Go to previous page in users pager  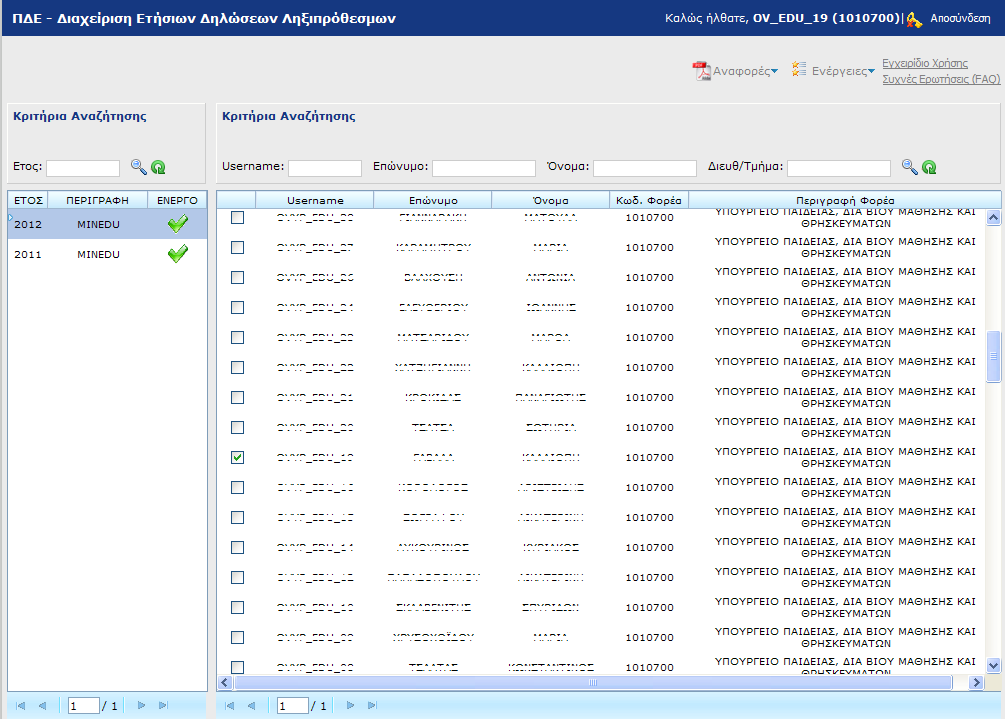coord(251,706)
